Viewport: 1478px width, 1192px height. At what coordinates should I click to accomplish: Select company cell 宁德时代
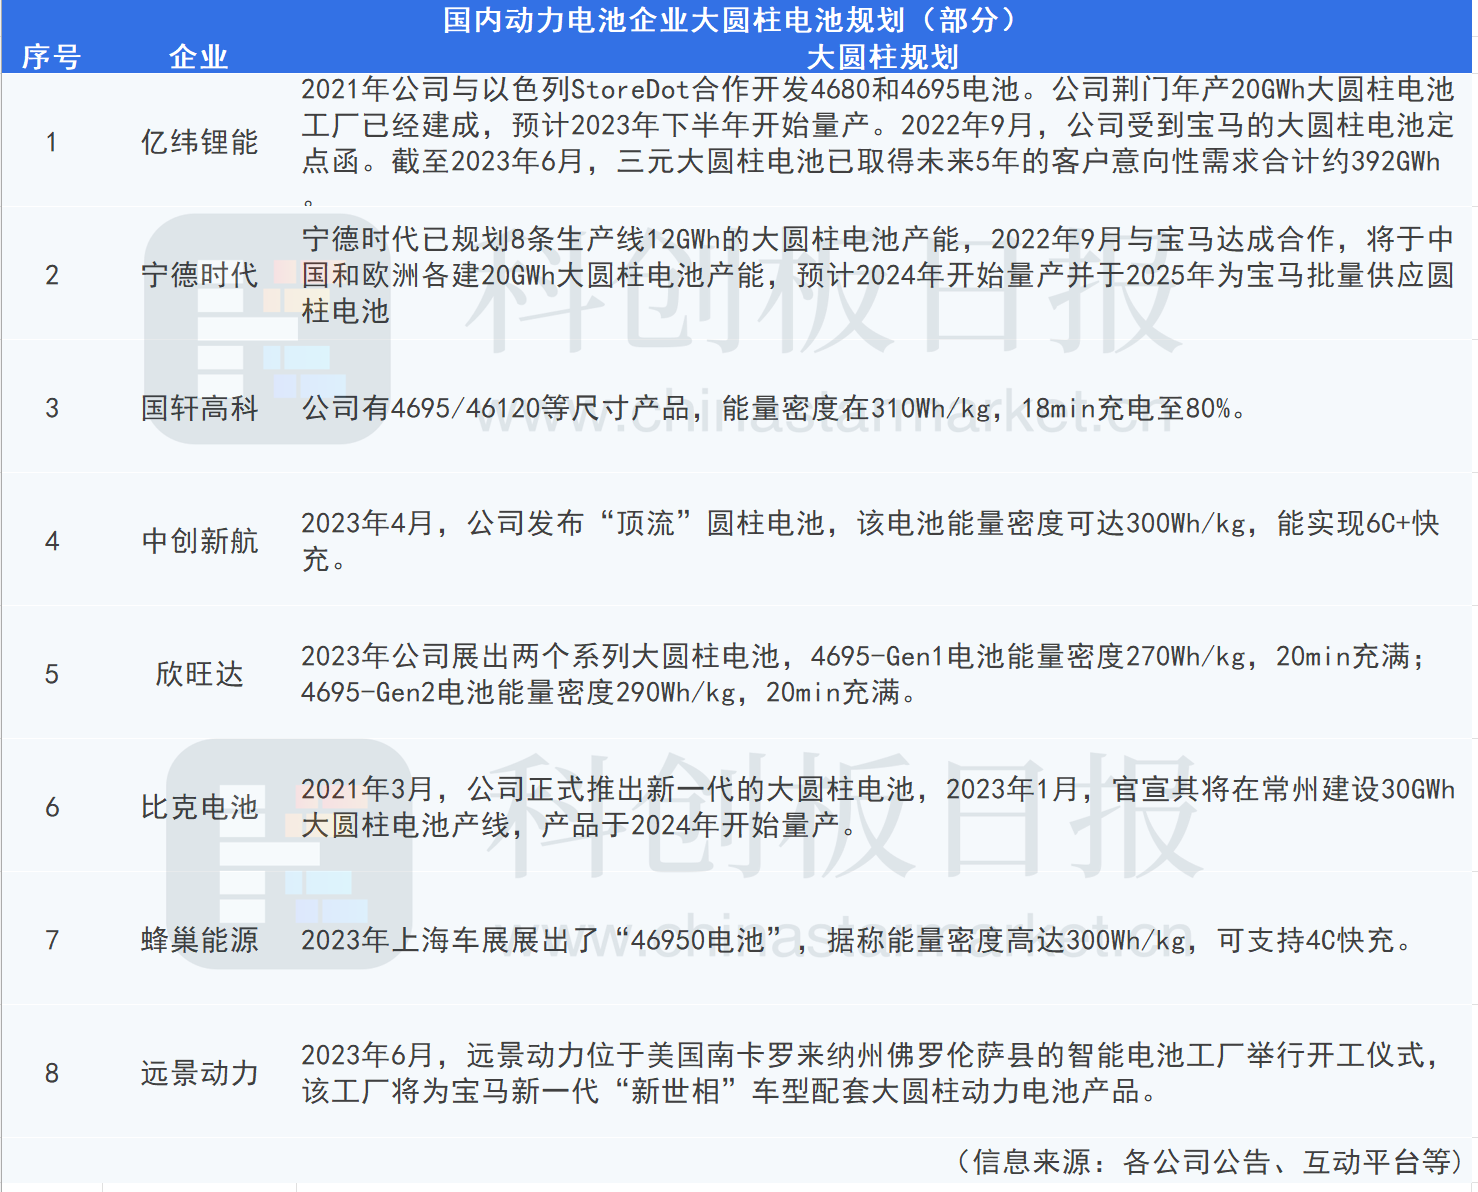click(x=199, y=275)
